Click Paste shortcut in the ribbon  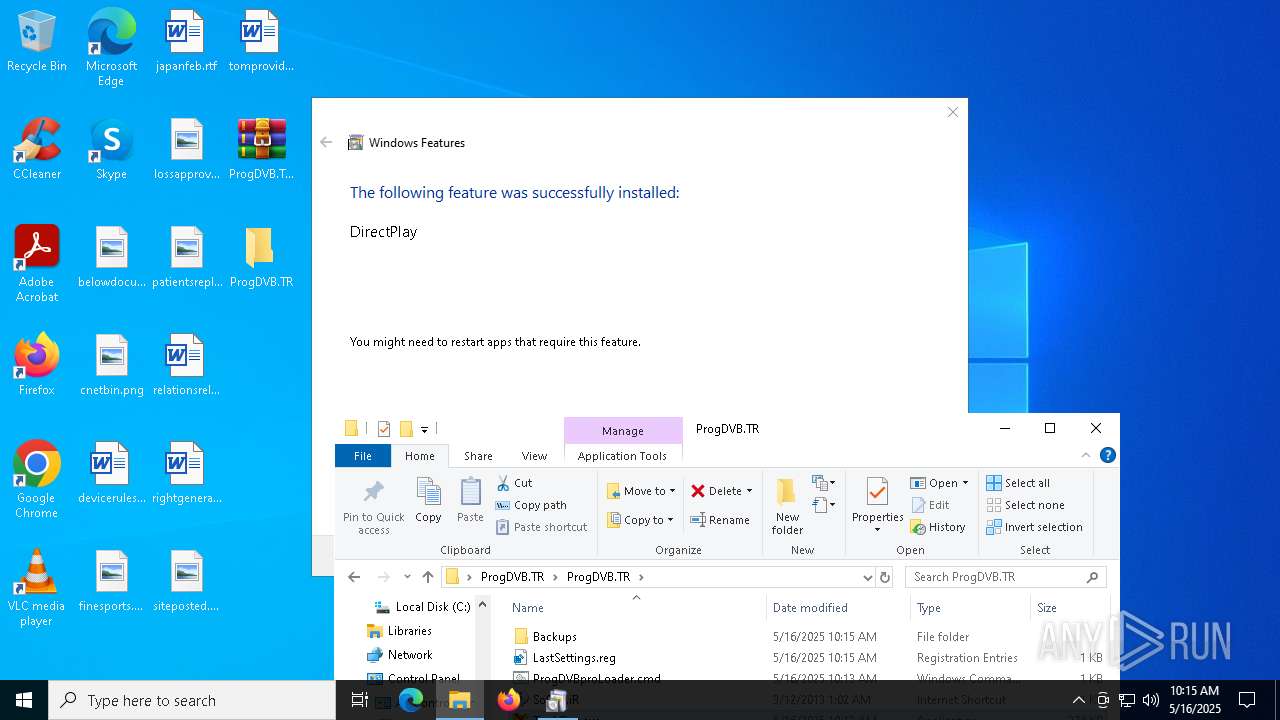point(541,527)
